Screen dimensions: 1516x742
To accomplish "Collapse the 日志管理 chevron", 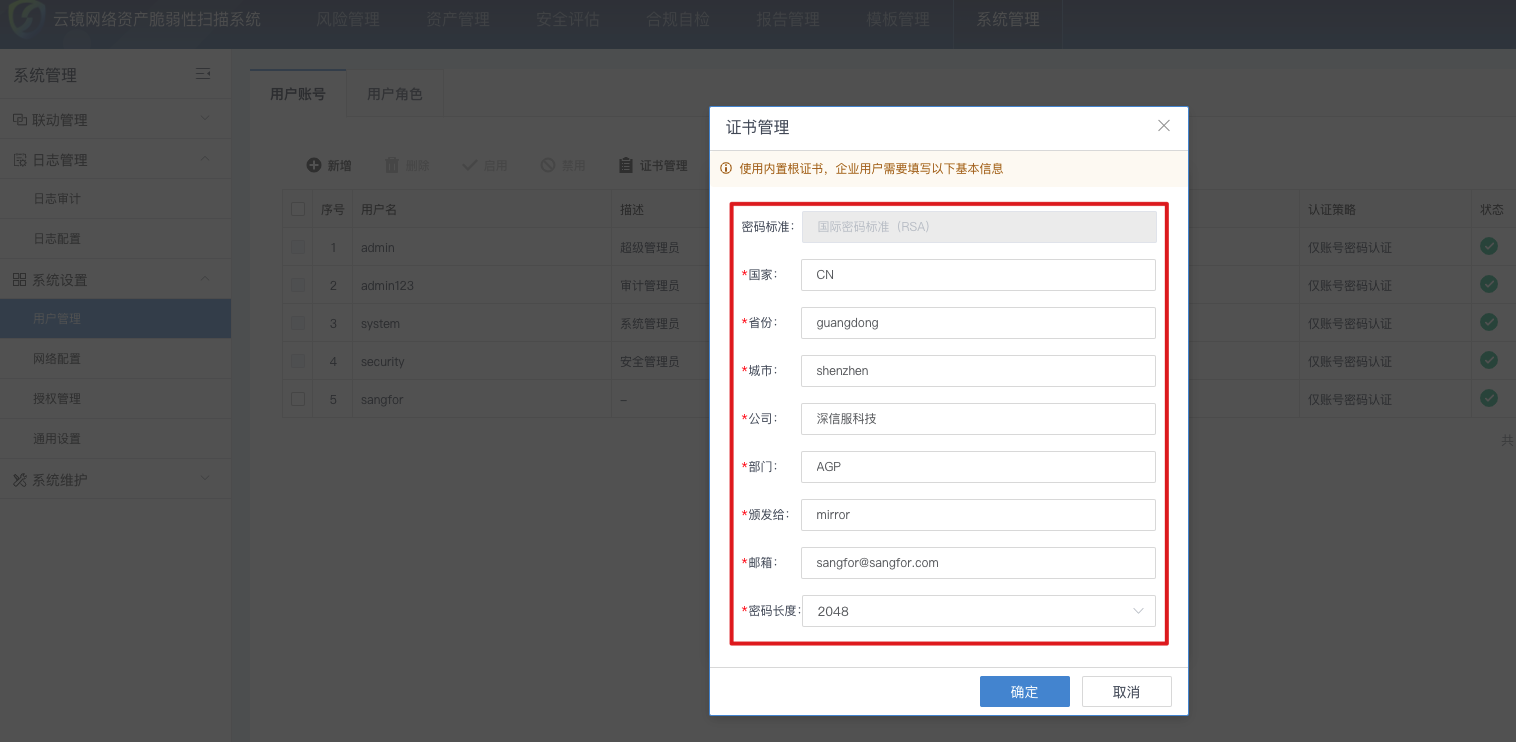I will [x=205, y=158].
